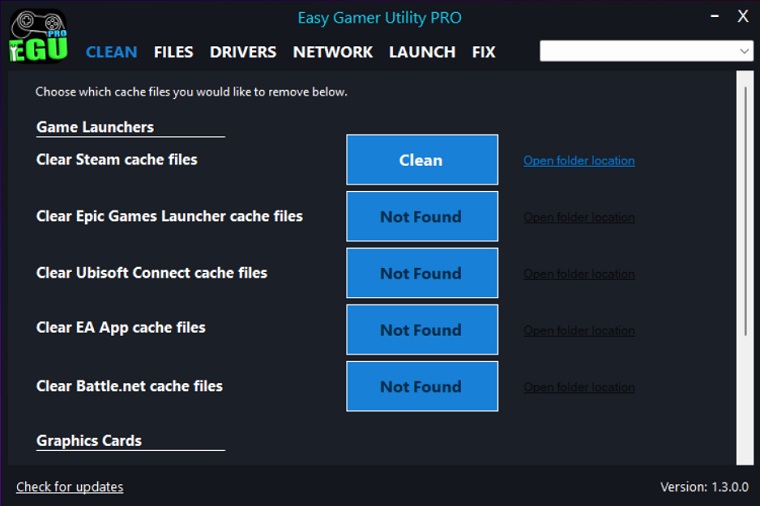Select the Graphics Cards heading
This screenshot has width=760, height=506.
[89, 441]
